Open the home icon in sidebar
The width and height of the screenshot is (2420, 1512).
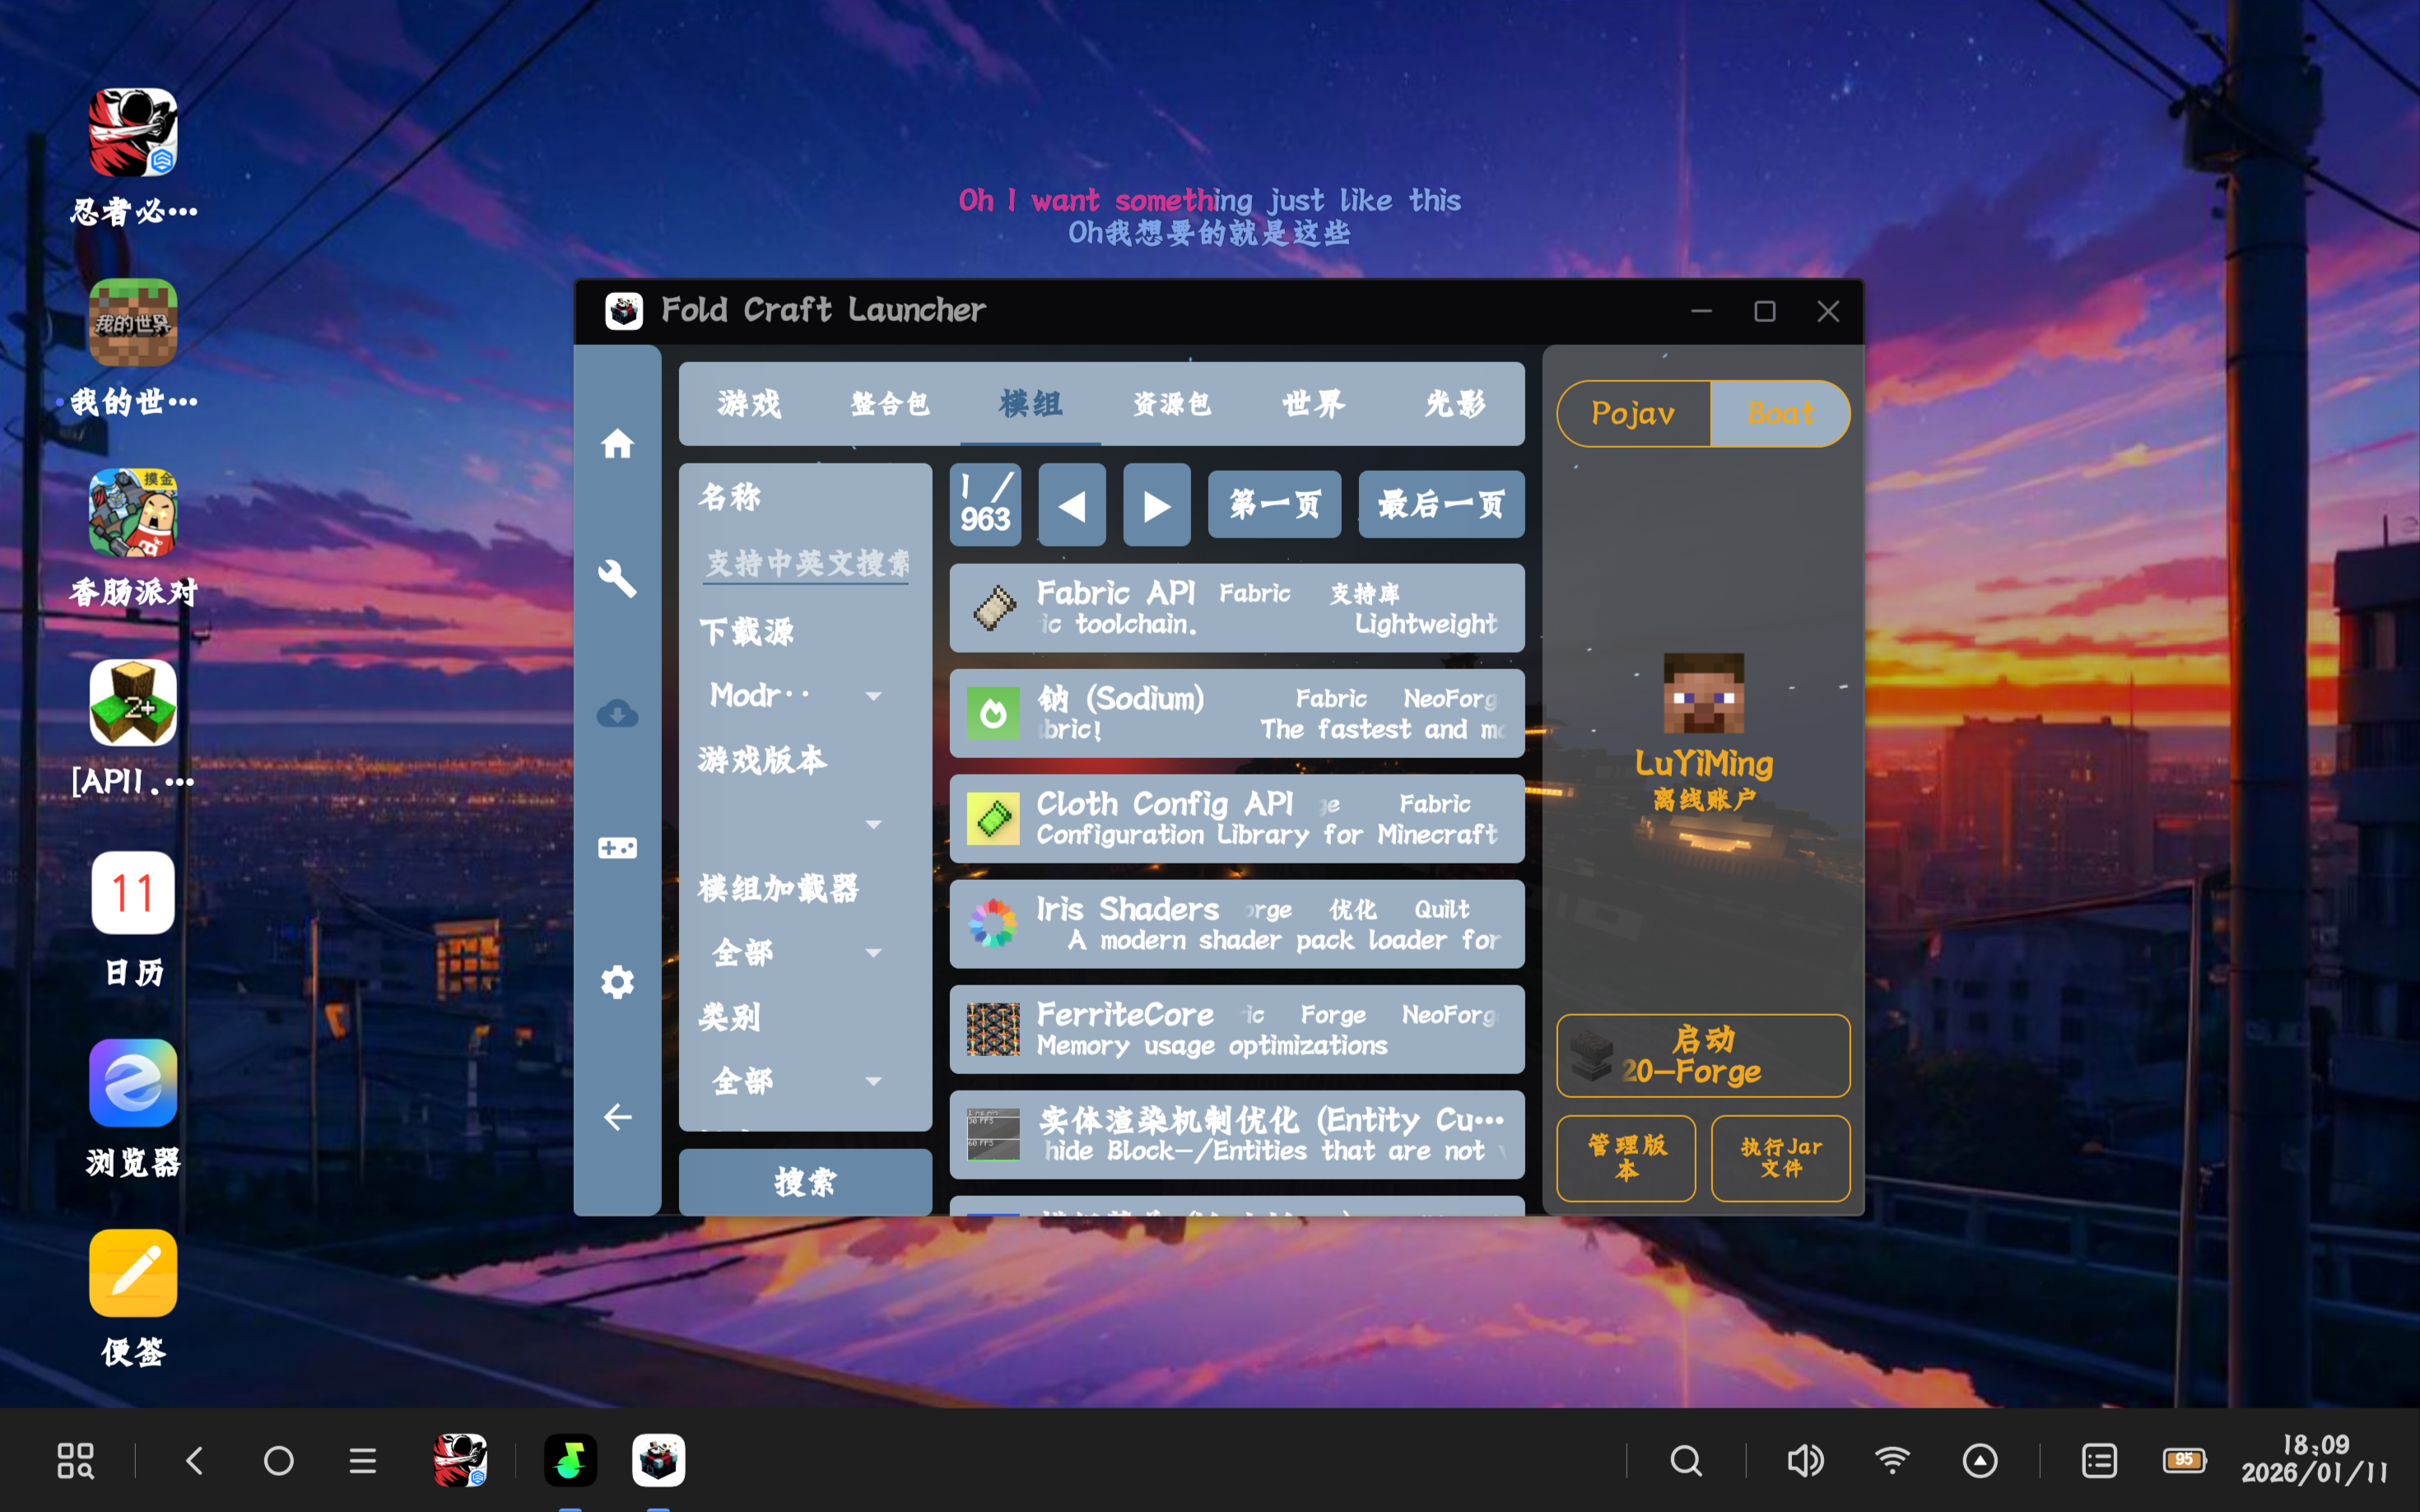point(617,443)
